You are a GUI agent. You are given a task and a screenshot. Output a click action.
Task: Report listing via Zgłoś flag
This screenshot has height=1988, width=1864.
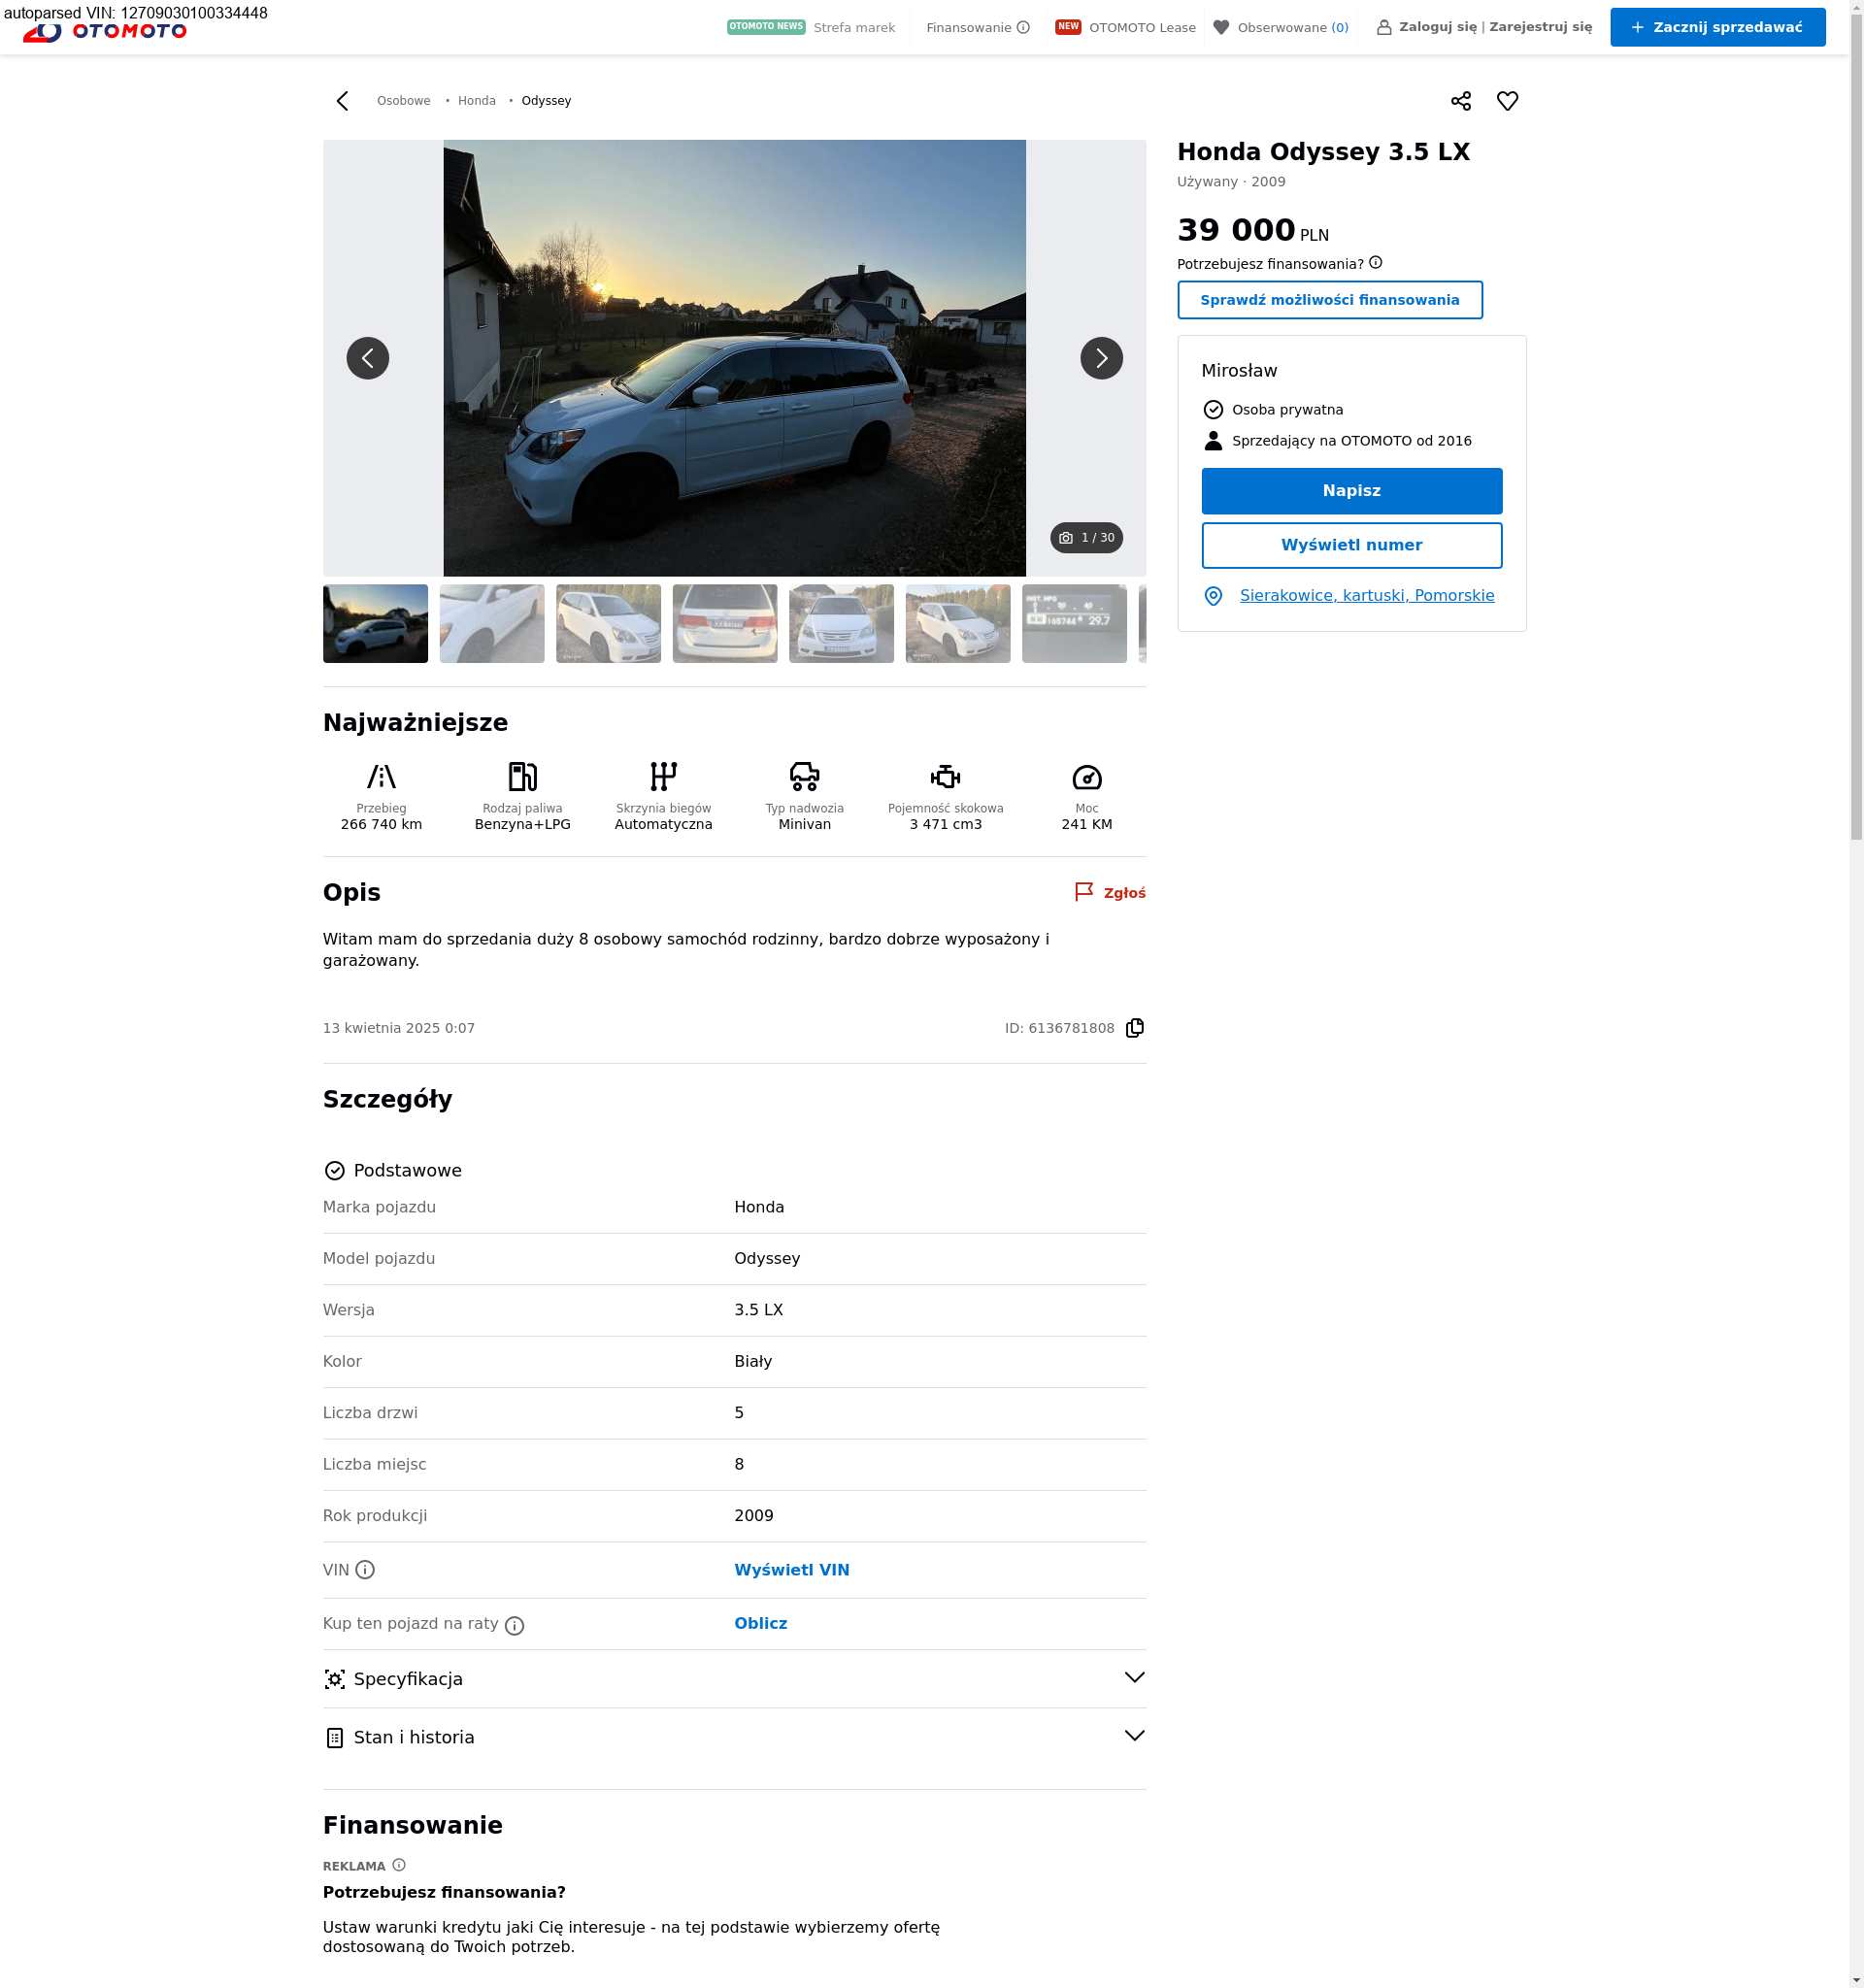pos(1110,893)
